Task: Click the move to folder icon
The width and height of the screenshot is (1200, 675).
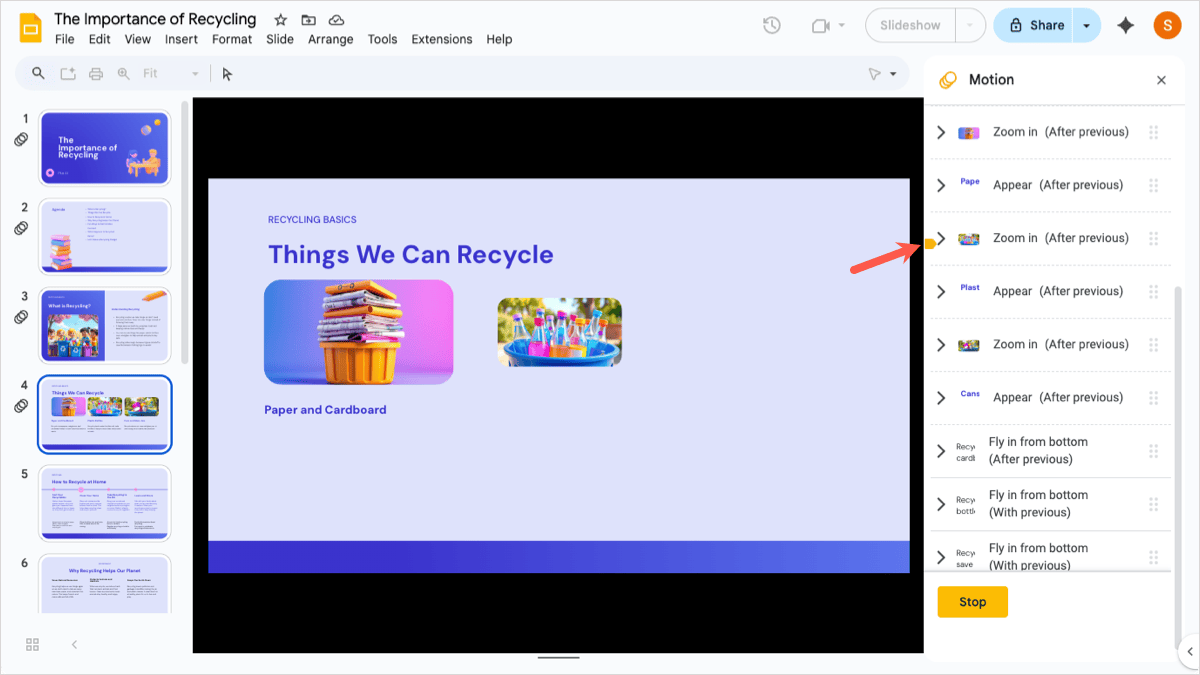Action: (309, 20)
